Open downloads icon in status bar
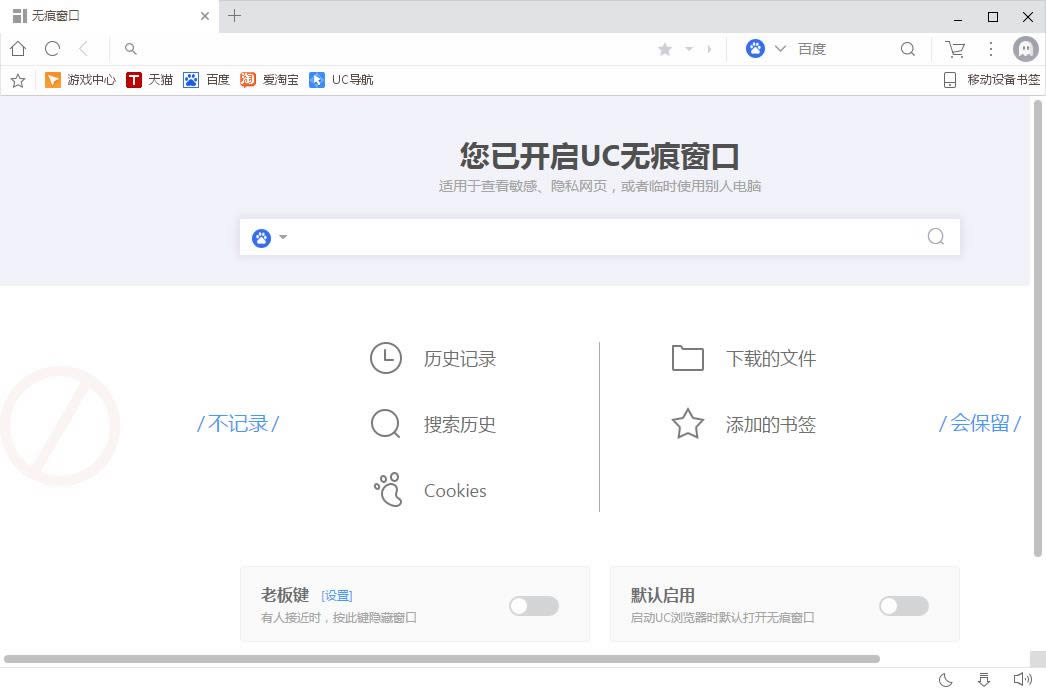This screenshot has width=1046, height=691. coord(983,680)
